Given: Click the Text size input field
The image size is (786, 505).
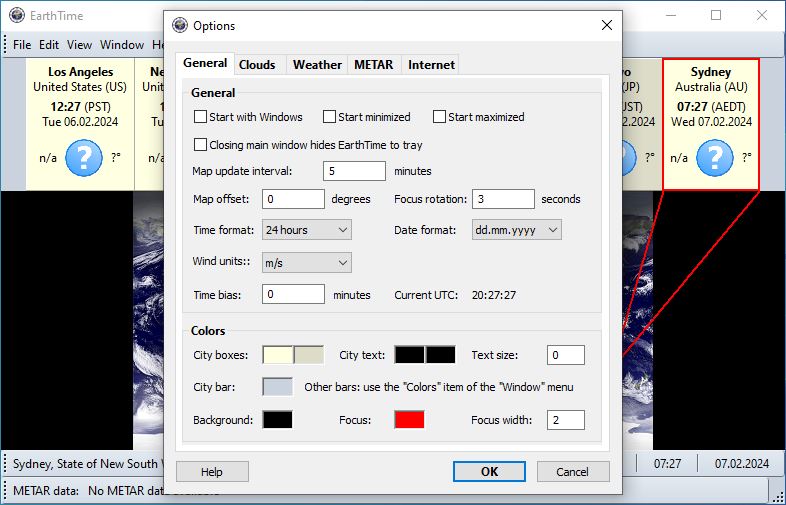Looking at the screenshot, I should [566, 355].
